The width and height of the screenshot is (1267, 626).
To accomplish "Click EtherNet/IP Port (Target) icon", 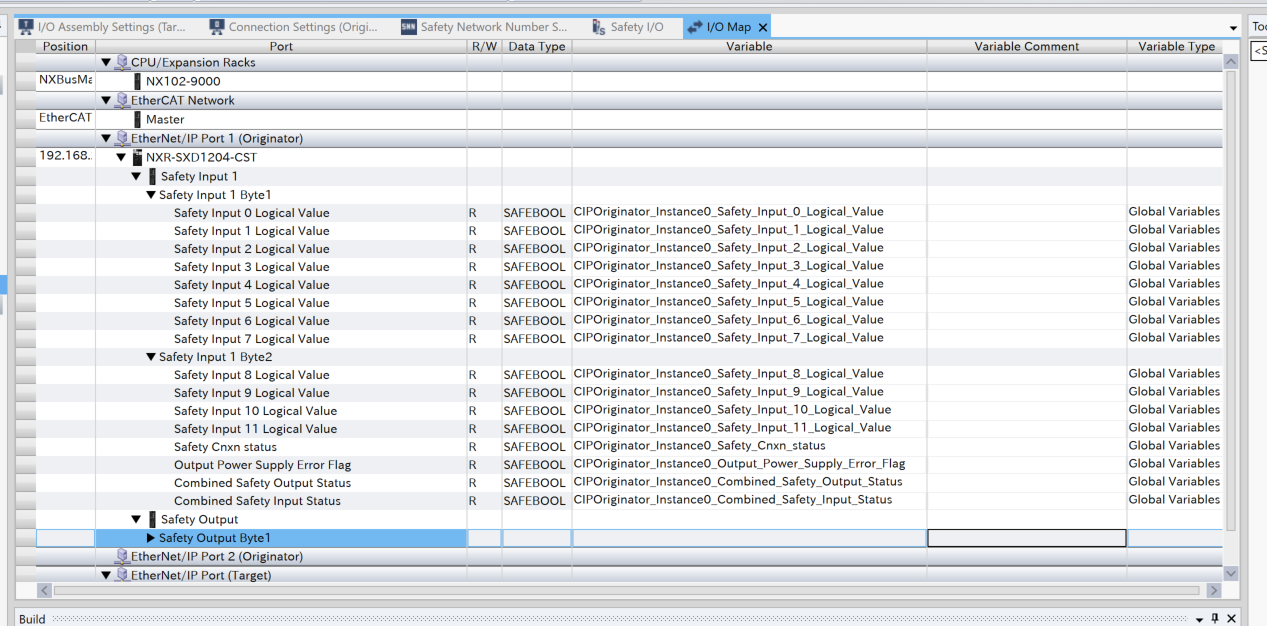I will (122, 576).
